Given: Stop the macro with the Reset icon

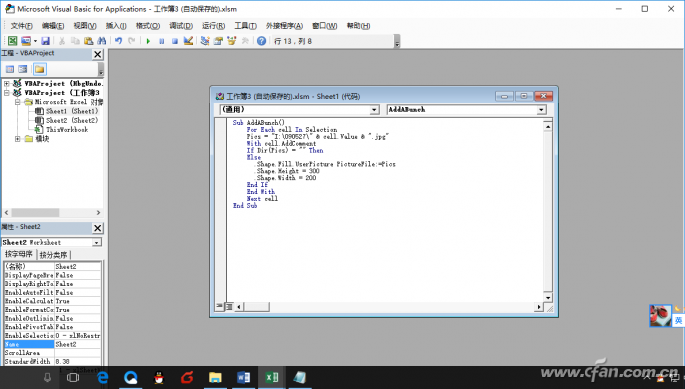Looking at the screenshot, I should tap(175, 41).
